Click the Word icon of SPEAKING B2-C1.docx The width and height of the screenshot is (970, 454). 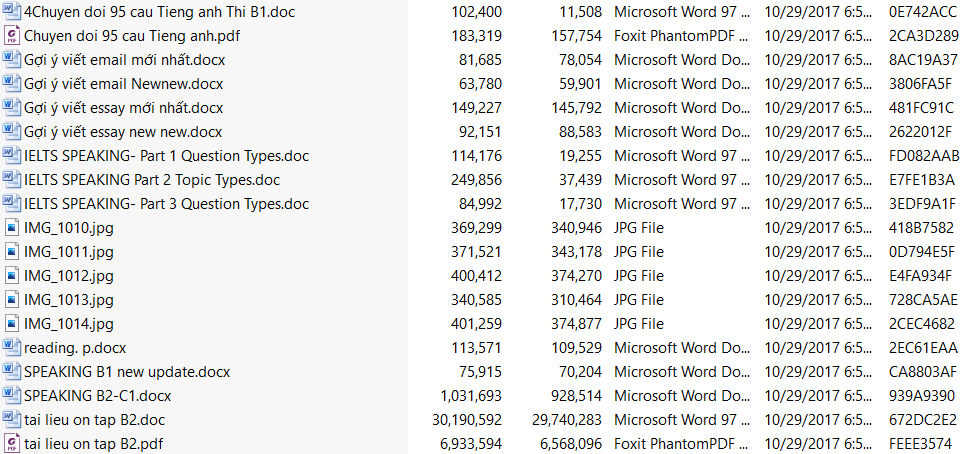point(11,396)
